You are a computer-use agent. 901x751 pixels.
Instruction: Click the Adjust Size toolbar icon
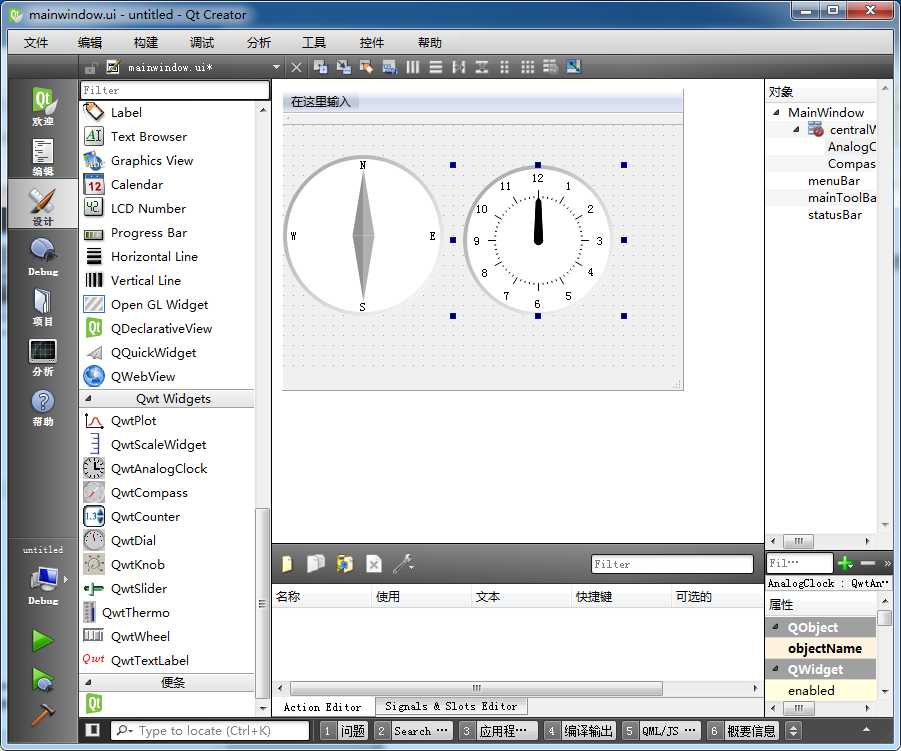pos(573,67)
